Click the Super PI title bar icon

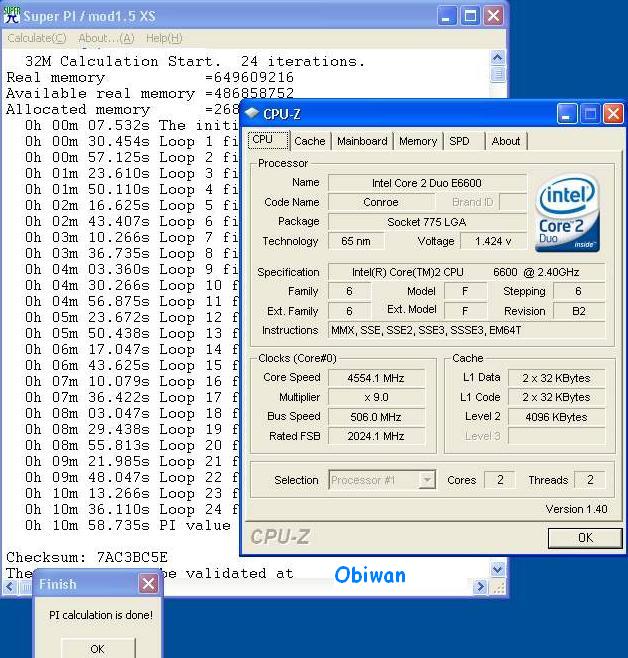11,16
